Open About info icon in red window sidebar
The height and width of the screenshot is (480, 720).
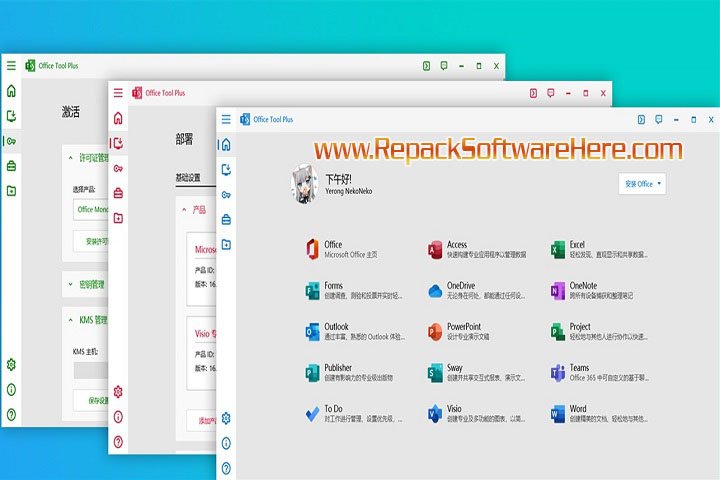coord(118,417)
